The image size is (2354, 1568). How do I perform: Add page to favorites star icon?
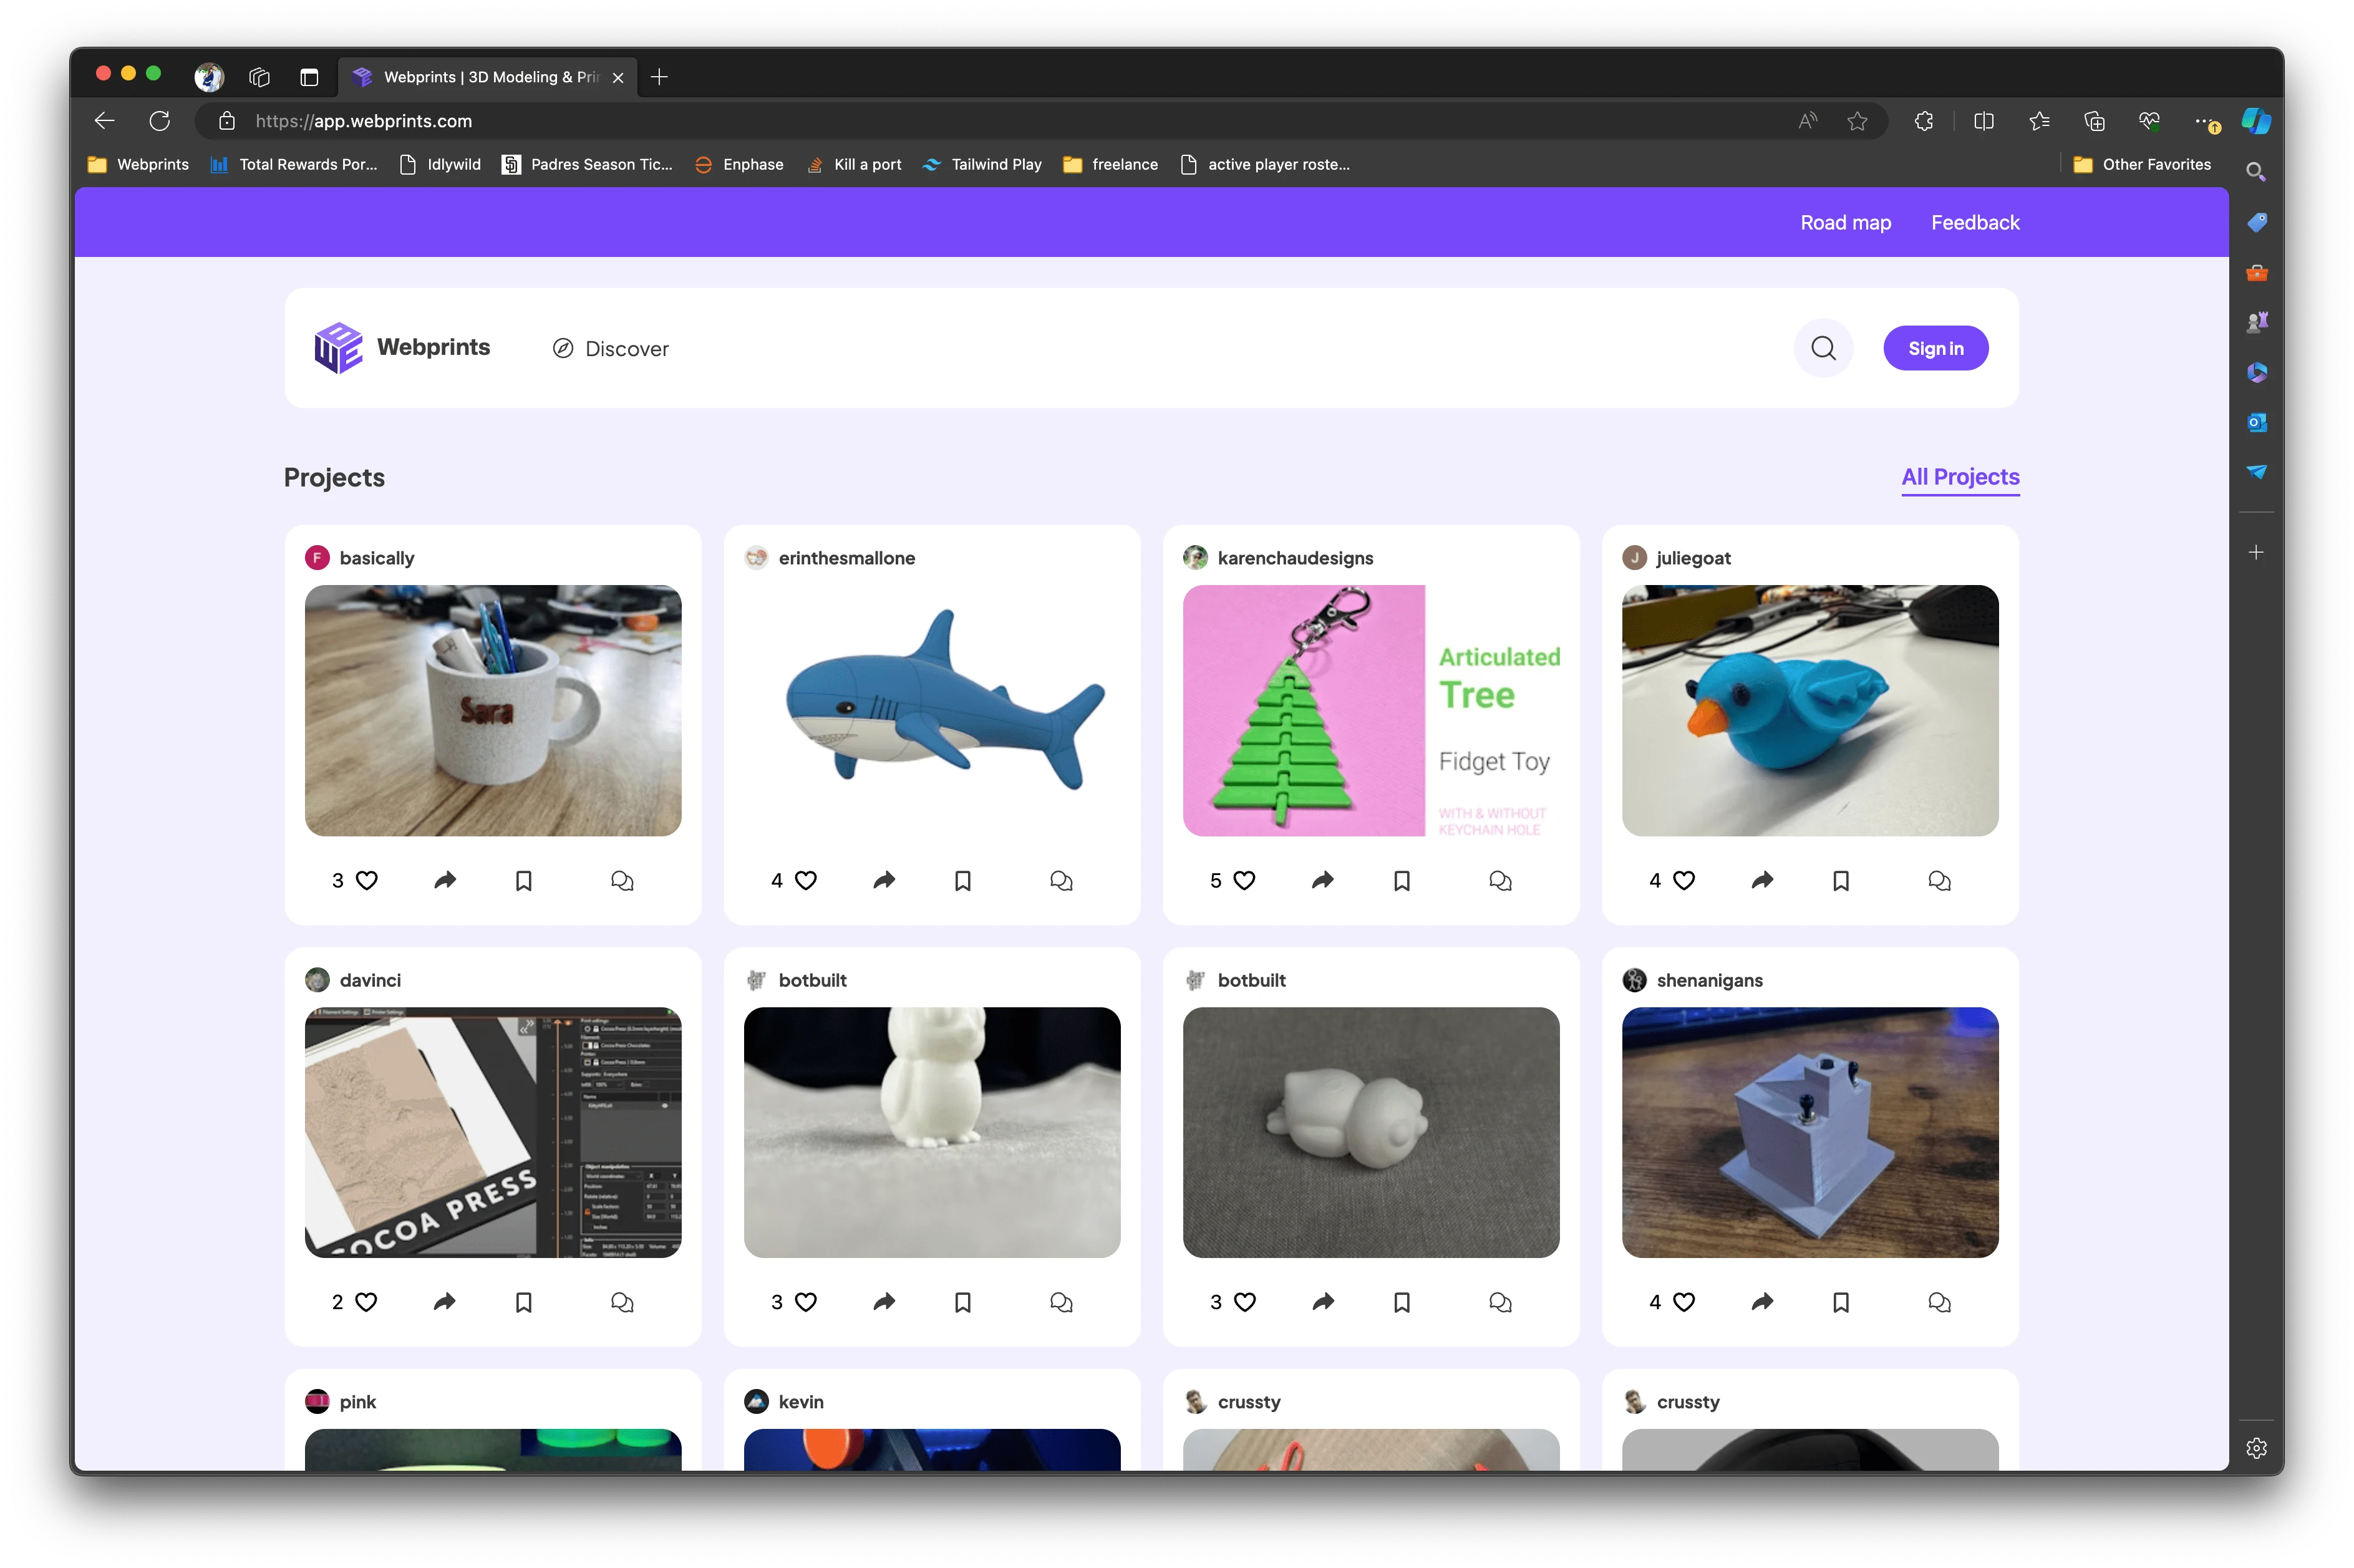(1857, 121)
